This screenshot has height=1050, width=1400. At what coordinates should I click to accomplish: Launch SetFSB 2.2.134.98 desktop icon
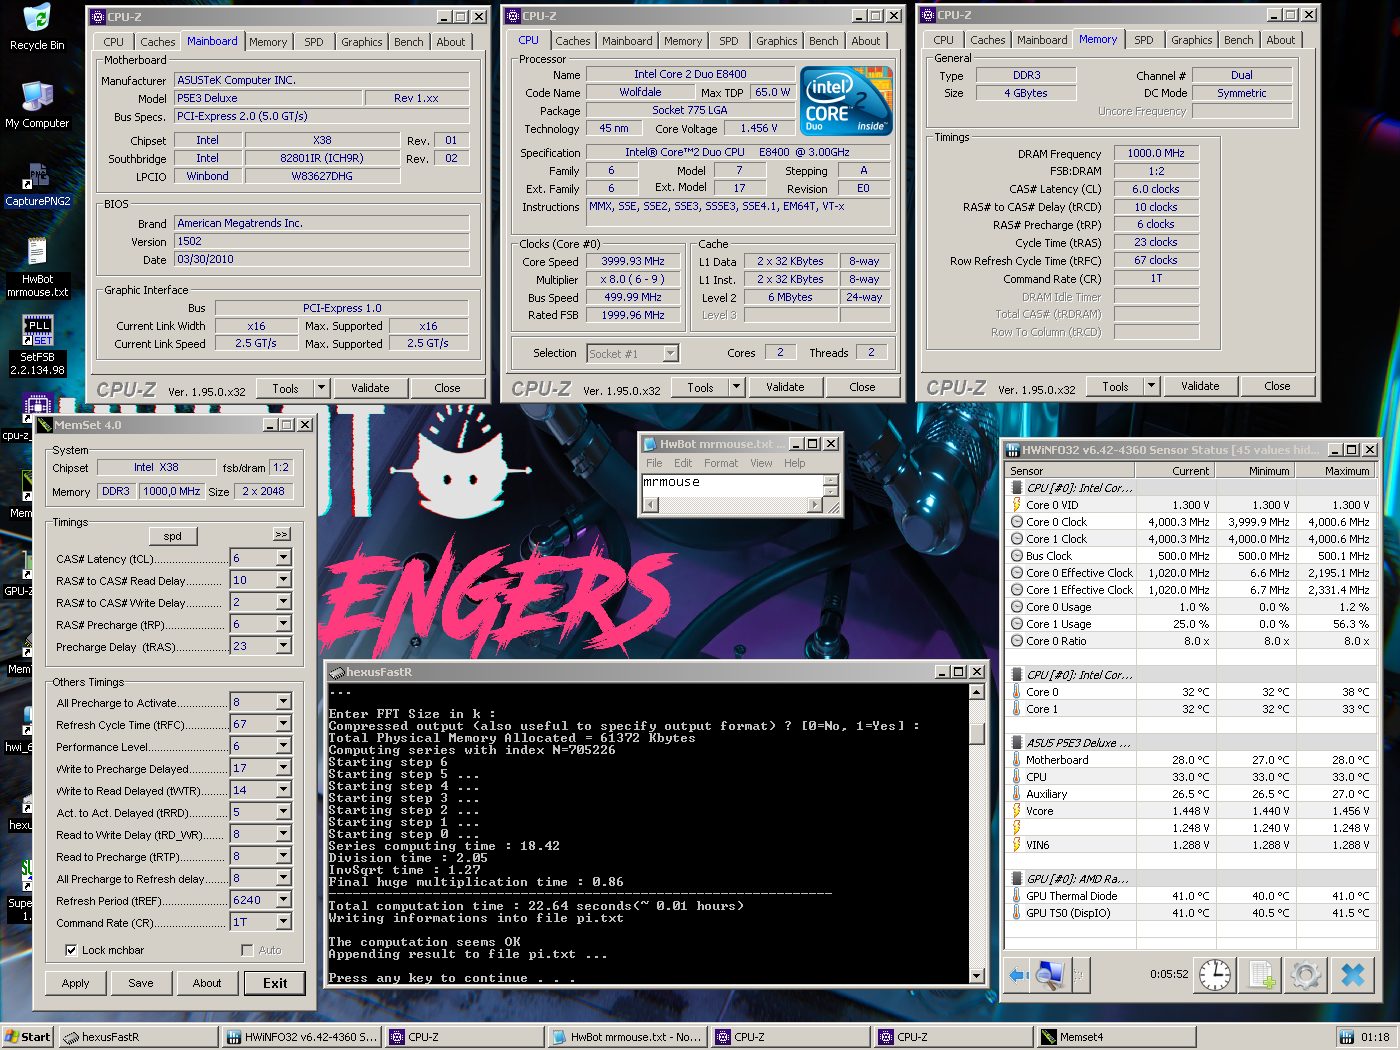[38, 345]
